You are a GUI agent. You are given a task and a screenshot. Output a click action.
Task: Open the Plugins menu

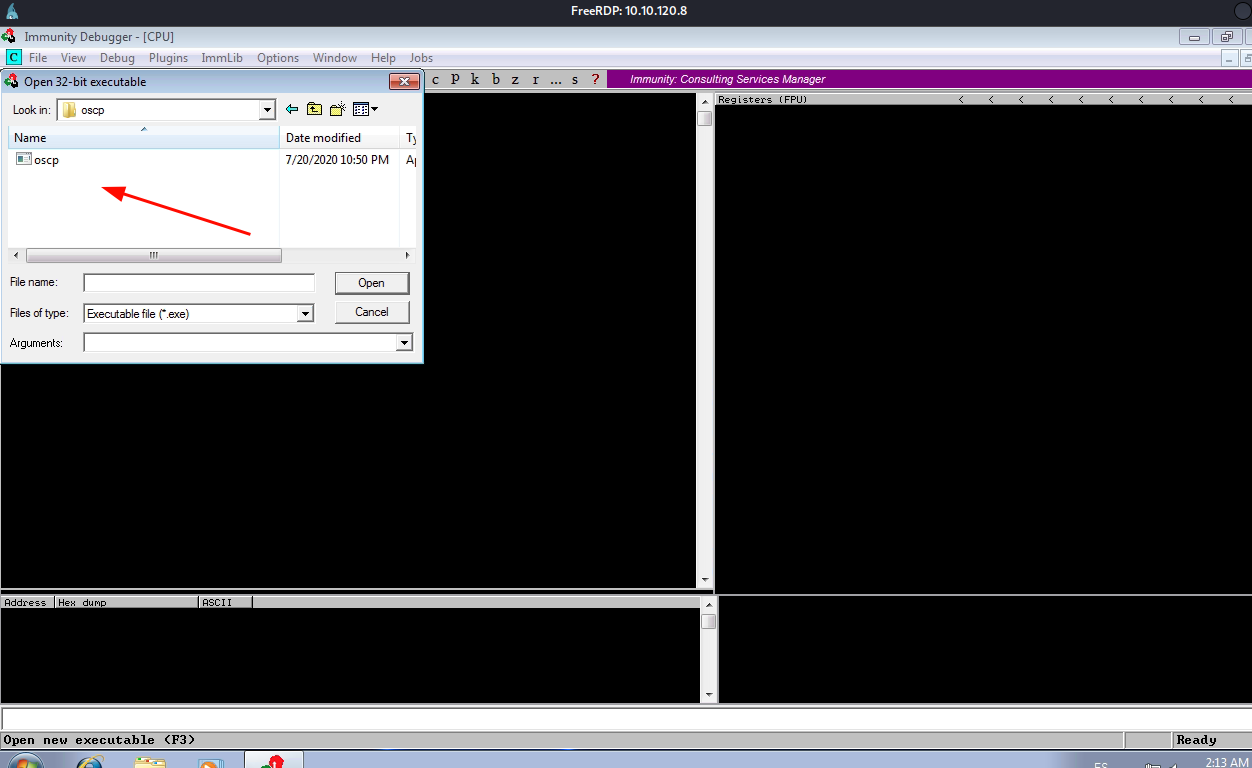168,58
